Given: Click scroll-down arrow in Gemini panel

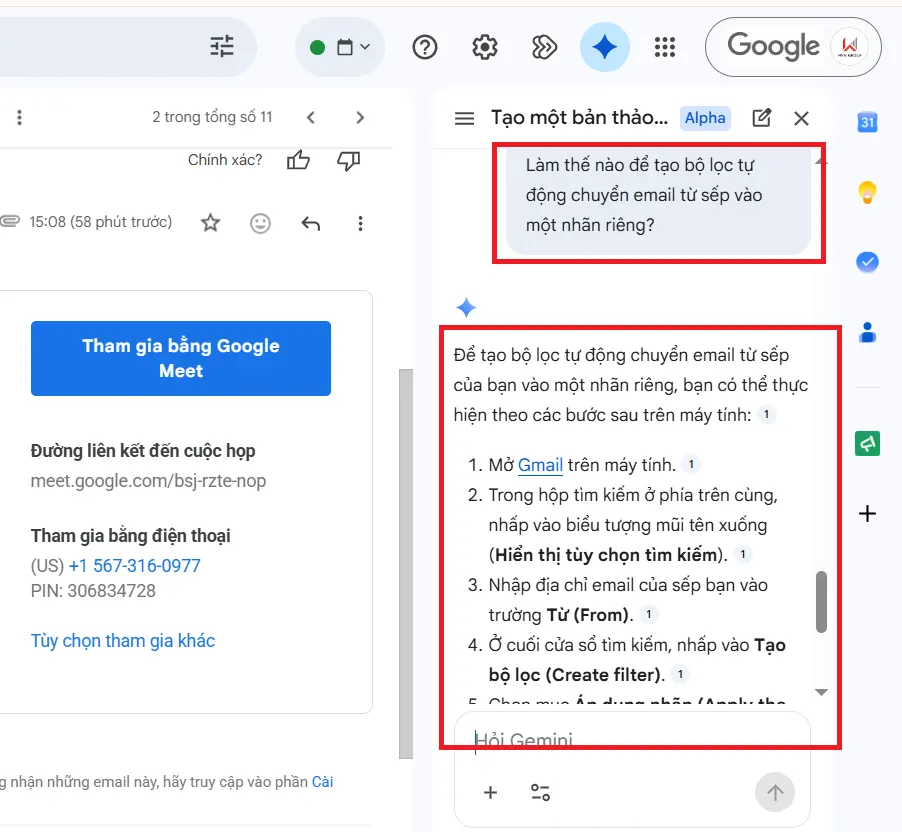Looking at the screenshot, I should [x=821, y=692].
